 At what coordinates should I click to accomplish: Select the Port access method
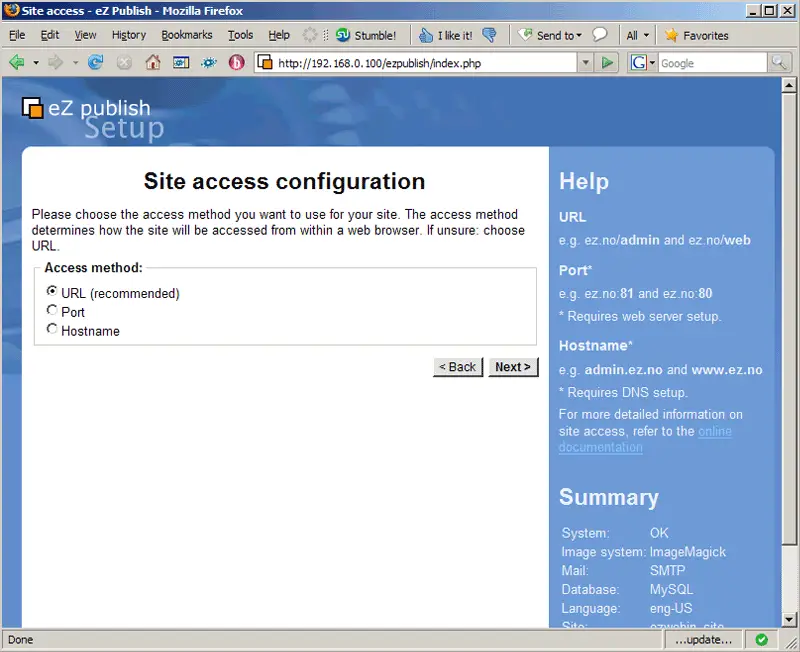click(52, 310)
